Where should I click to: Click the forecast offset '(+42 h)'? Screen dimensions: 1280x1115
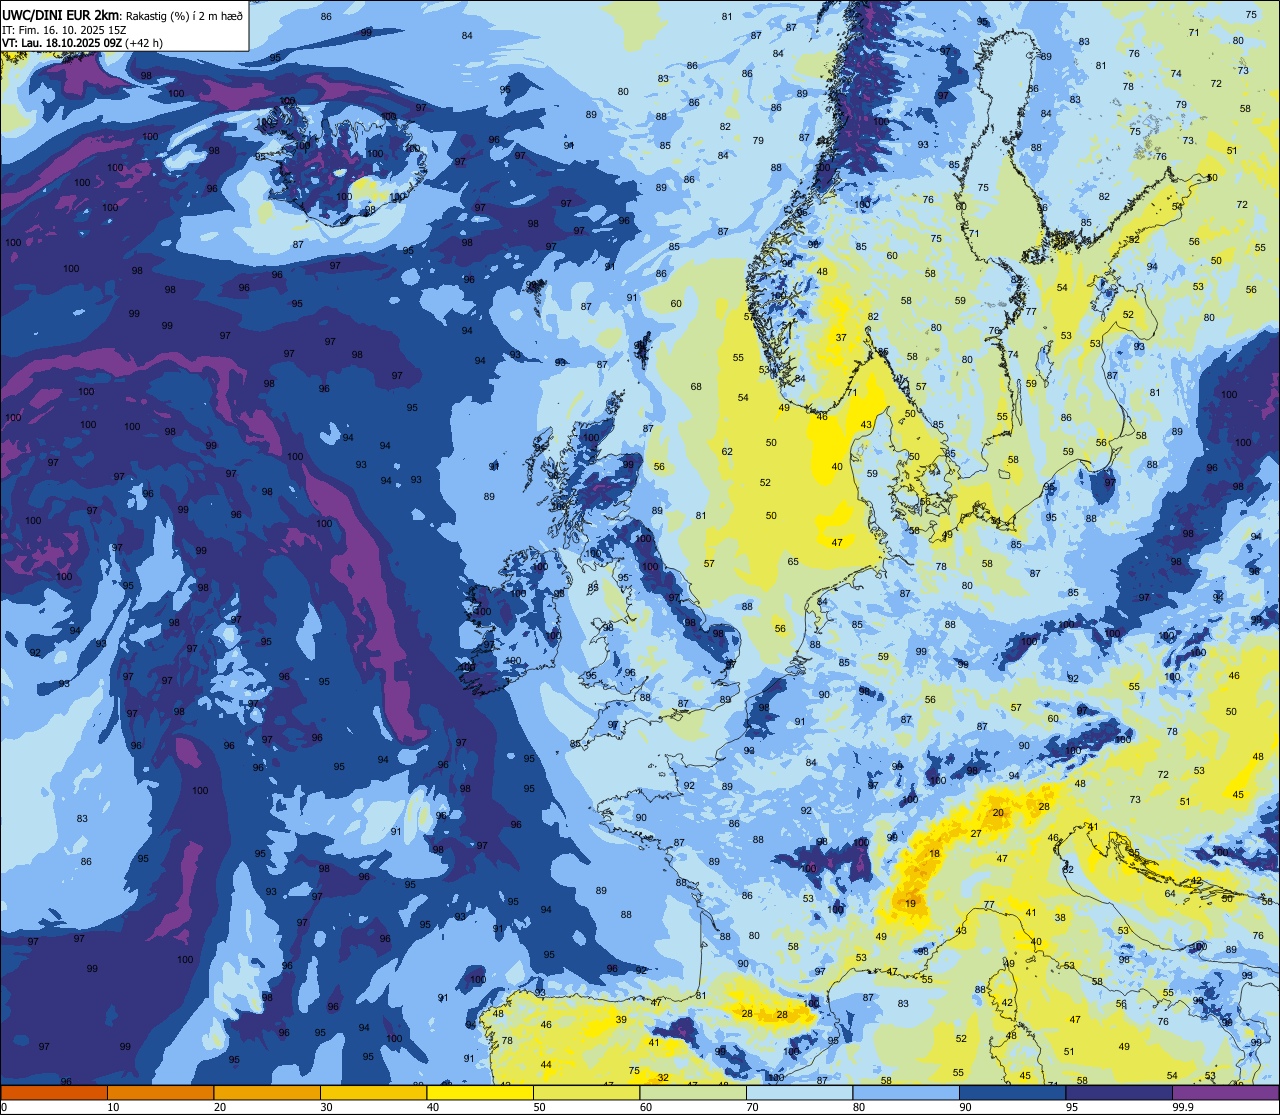(x=145, y=43)
